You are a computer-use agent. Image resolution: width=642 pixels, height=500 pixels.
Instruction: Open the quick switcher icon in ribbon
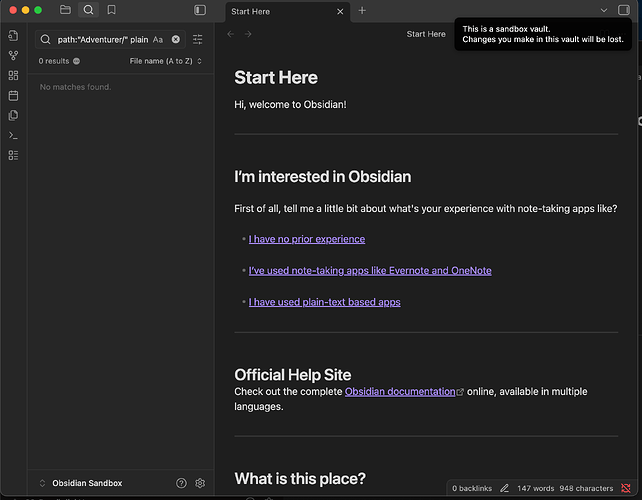(x=13, y=36)
